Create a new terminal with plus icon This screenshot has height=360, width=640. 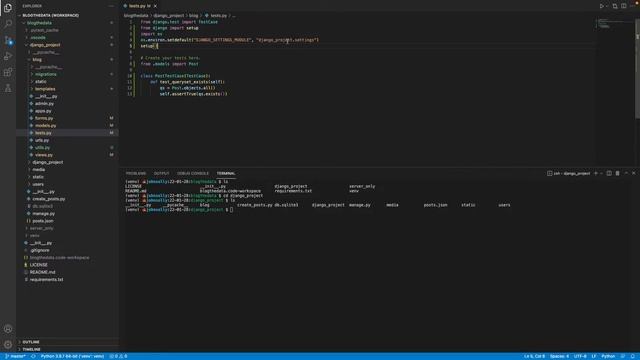point(596,173)
